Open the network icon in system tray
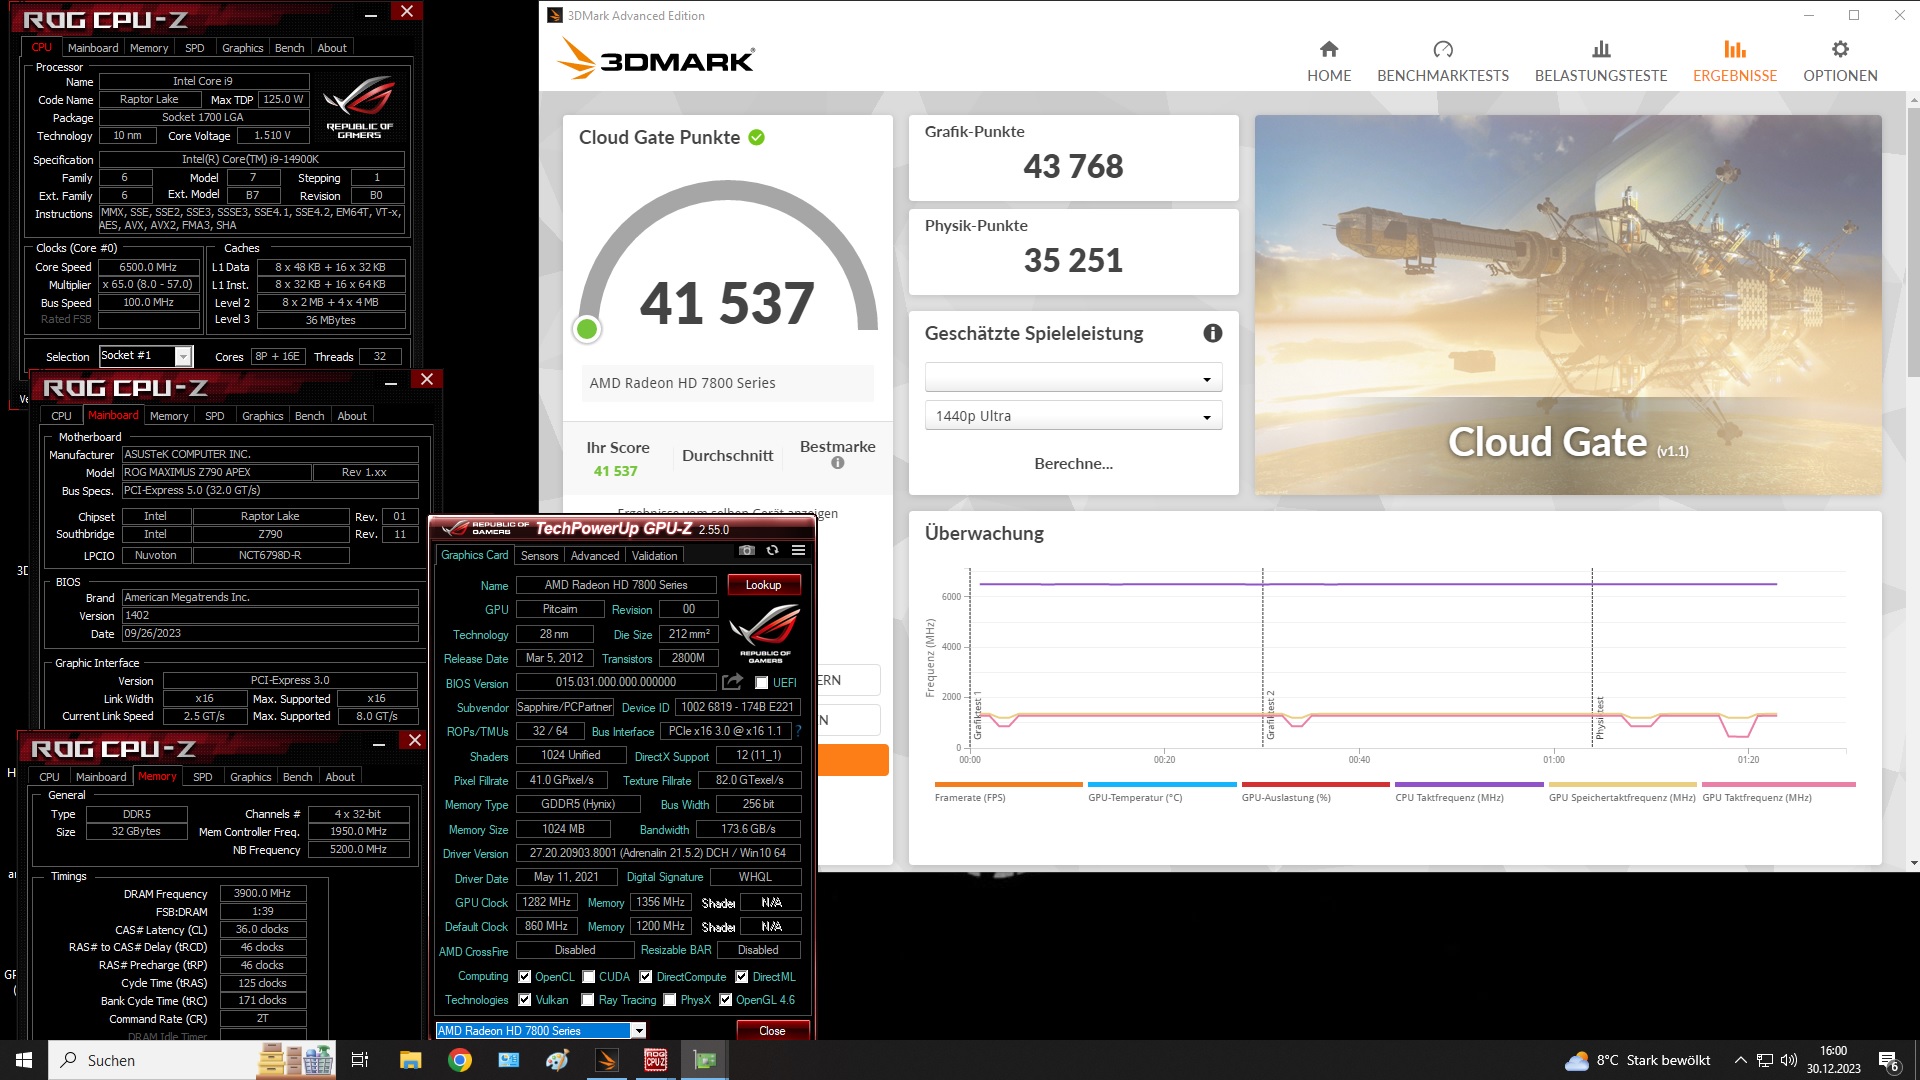This screenshot has width=1920, height=1080. click(1765, 1060)
